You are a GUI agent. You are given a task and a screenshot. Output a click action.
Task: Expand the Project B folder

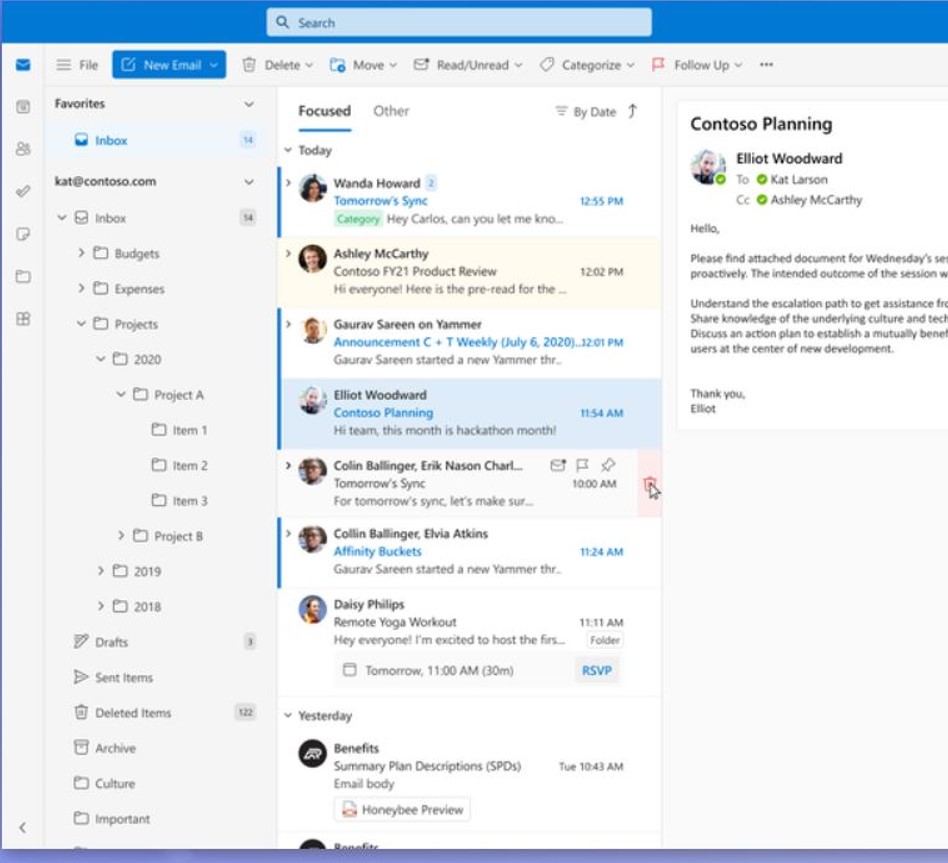(121, 535)
